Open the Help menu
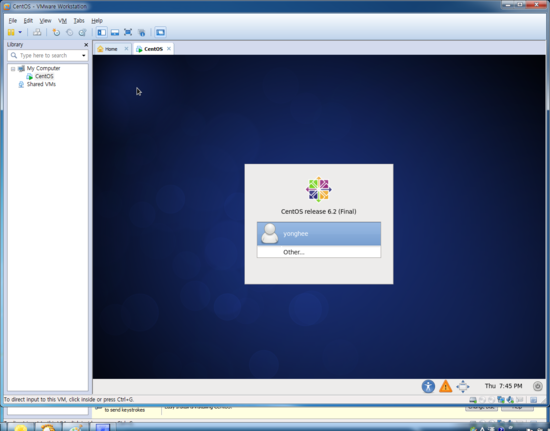550x431 pixels. 97,21
